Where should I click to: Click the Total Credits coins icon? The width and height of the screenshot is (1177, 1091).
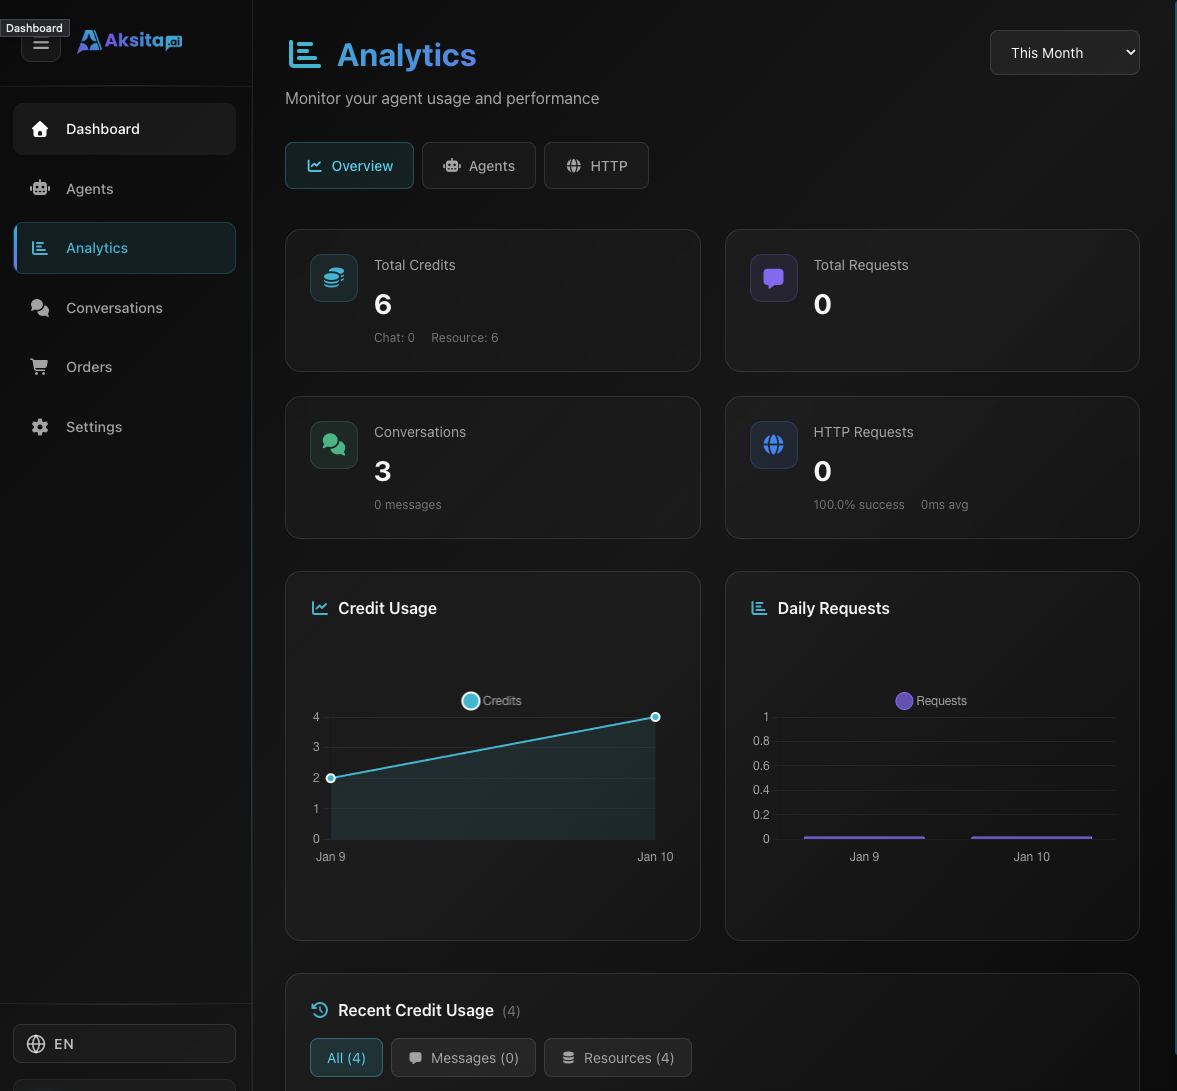coord(333,278)
